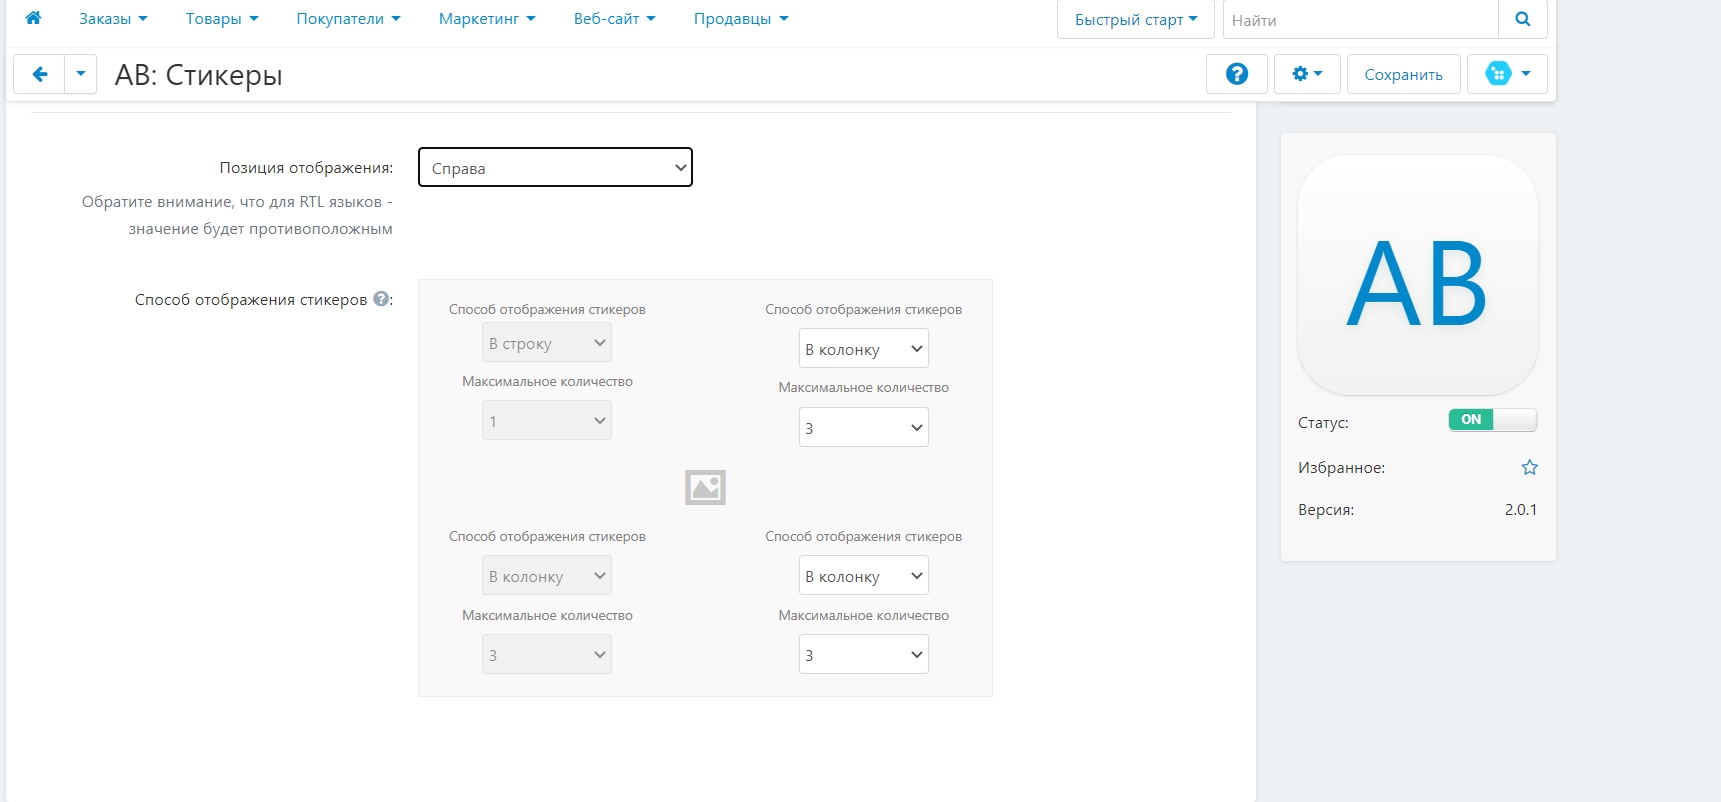Viewport: 1721px width, 802px height.
Task: Click the Сохранить button
Action: (1403, 74)
